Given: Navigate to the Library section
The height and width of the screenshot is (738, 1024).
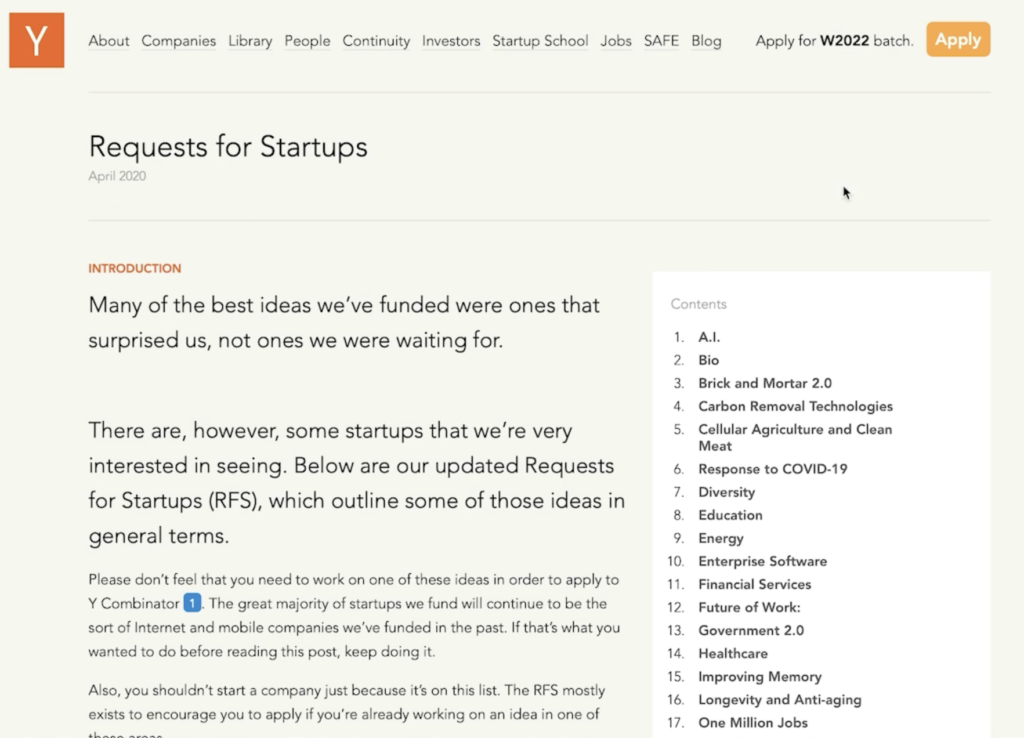Looking at the screenshot, I should coord(249,41).
